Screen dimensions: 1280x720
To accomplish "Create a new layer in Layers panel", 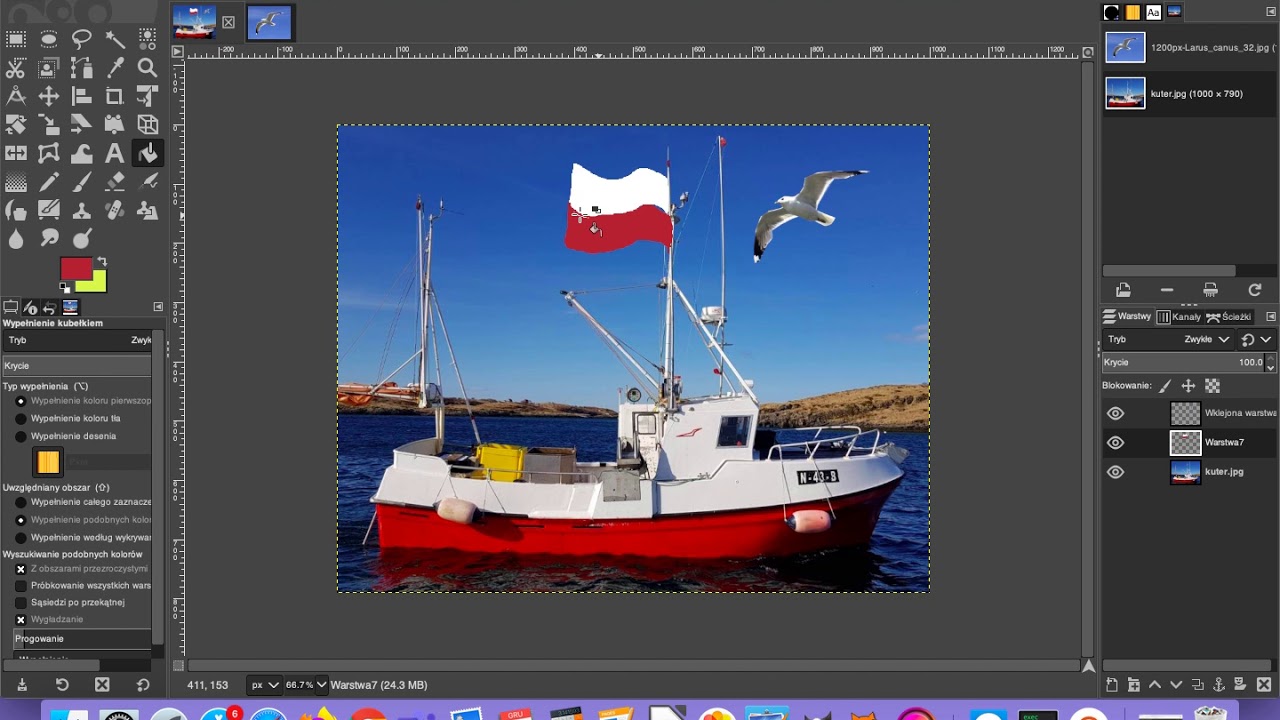I will (1112, 685).
